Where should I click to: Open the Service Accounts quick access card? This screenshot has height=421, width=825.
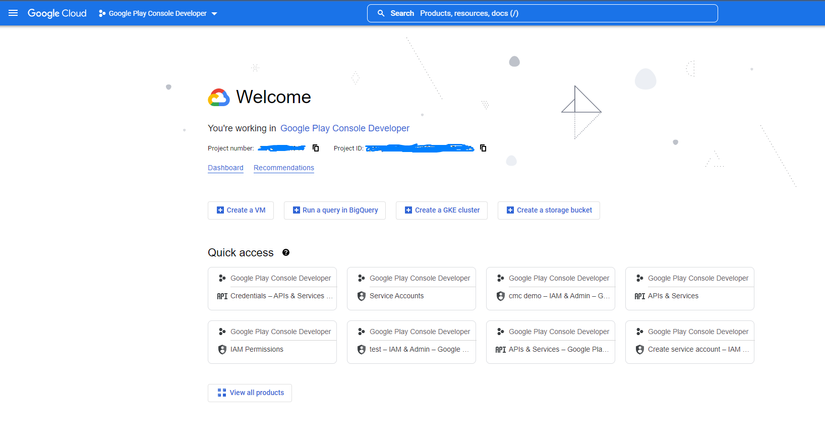click(411, 288)
